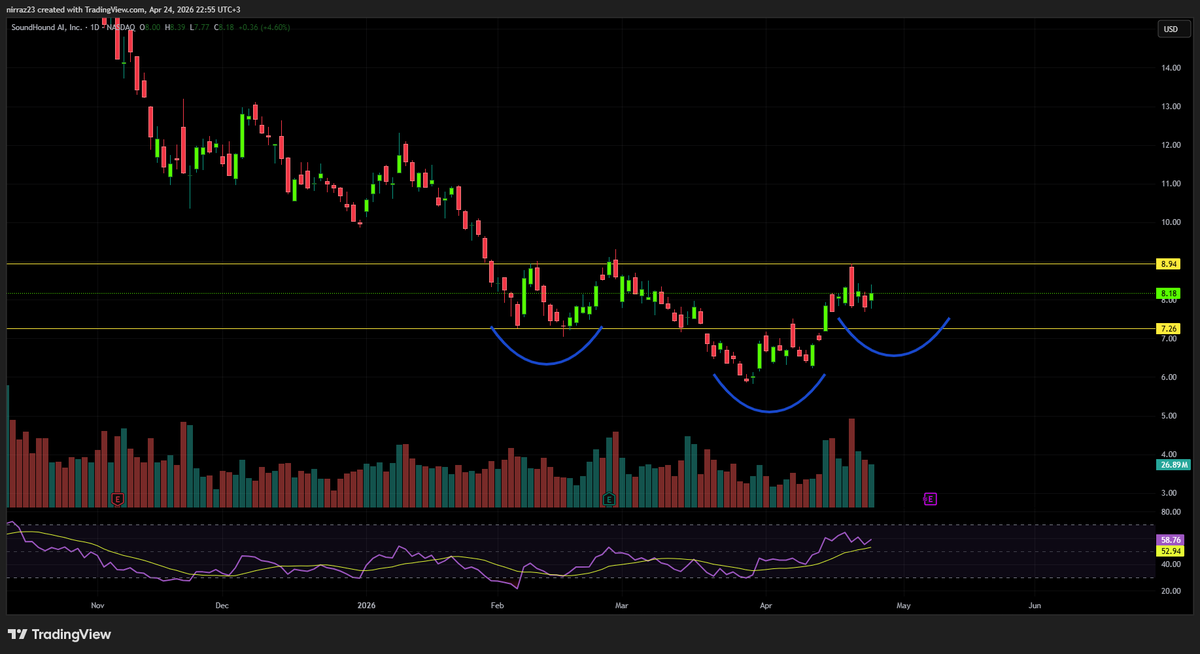Click the 2026 label on the date axis
Screen dimensions: 1200x654
[366, 605]
